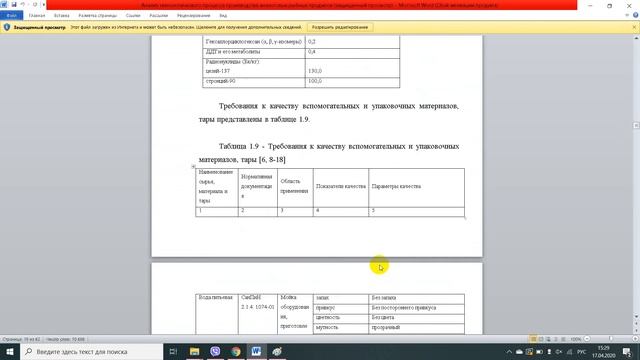The width and height of the screenshot is (640, 360).
Task: Click the стронций-90 table cell
Action: (x=253, y=81)
